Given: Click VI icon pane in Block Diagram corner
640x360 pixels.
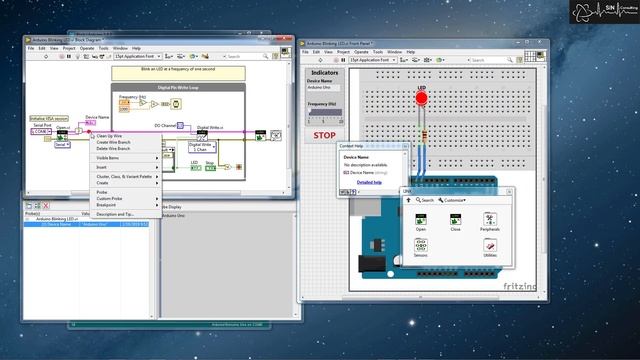Looking at the screenshot, I should (285, 52).
